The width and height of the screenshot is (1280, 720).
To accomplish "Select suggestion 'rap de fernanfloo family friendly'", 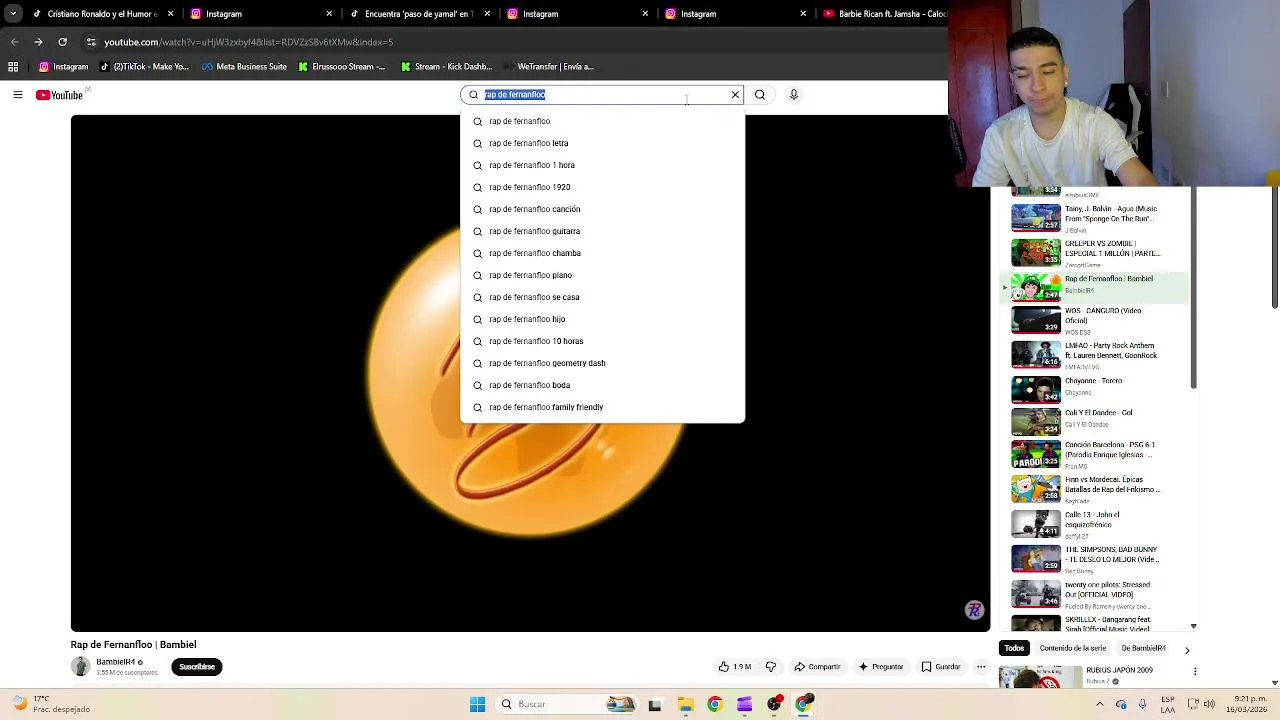I will click(602, 407).
